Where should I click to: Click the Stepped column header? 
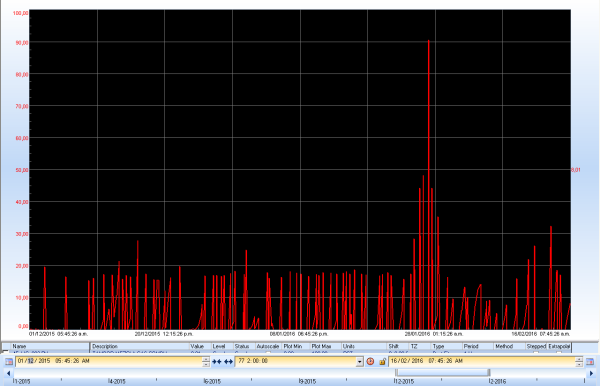(x=536, y=346)
